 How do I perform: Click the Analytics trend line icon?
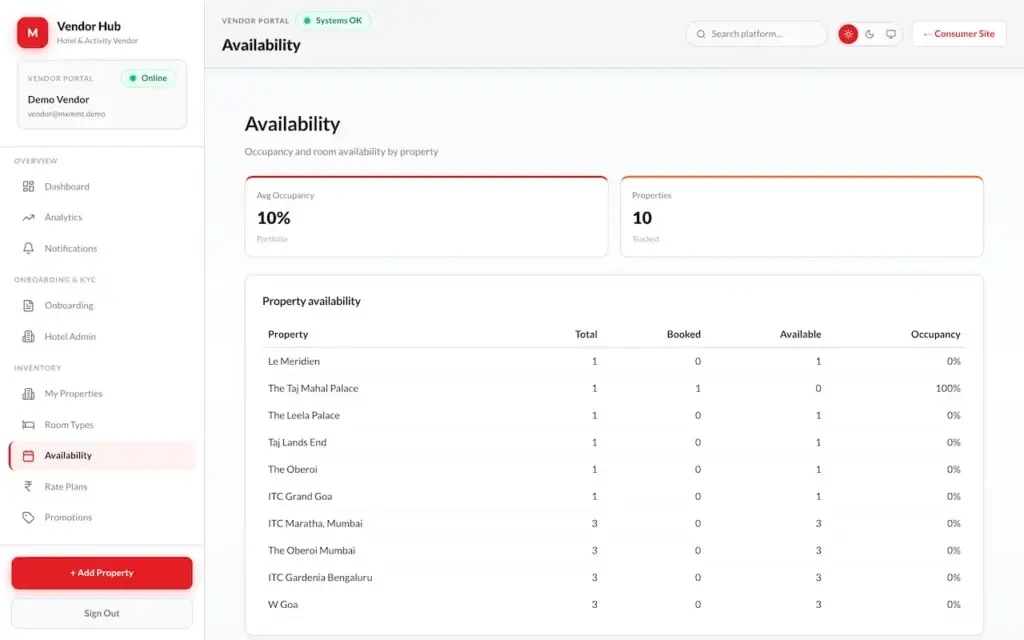(28, 217)
